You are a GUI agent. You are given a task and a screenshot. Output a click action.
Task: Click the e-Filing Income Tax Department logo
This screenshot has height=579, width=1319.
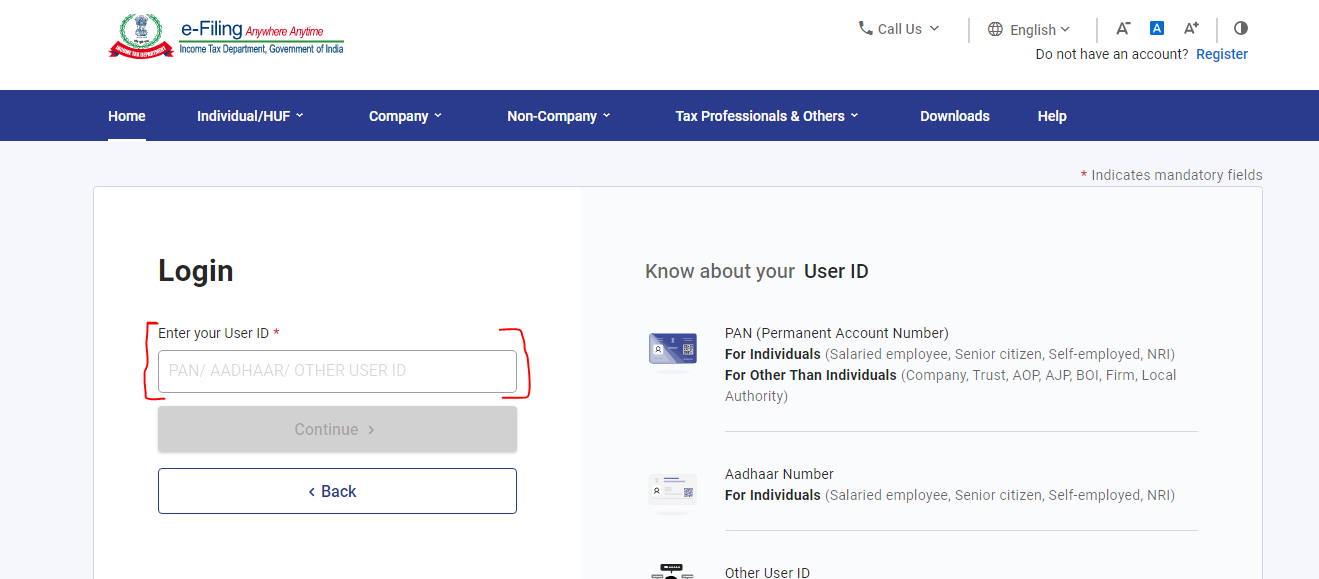225,37
